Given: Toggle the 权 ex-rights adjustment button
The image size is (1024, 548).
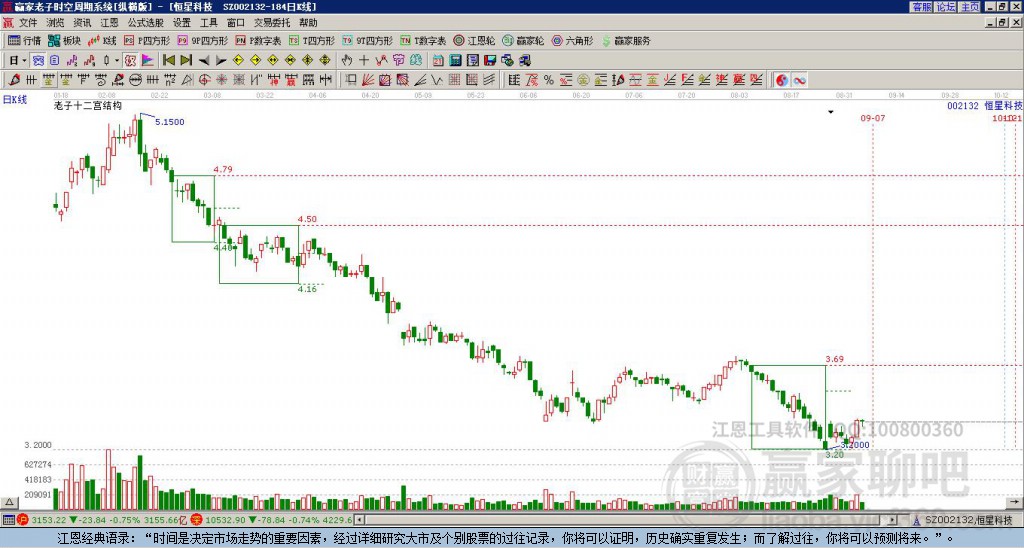Looking at the screenshot, I should click(x=130, y=60).
